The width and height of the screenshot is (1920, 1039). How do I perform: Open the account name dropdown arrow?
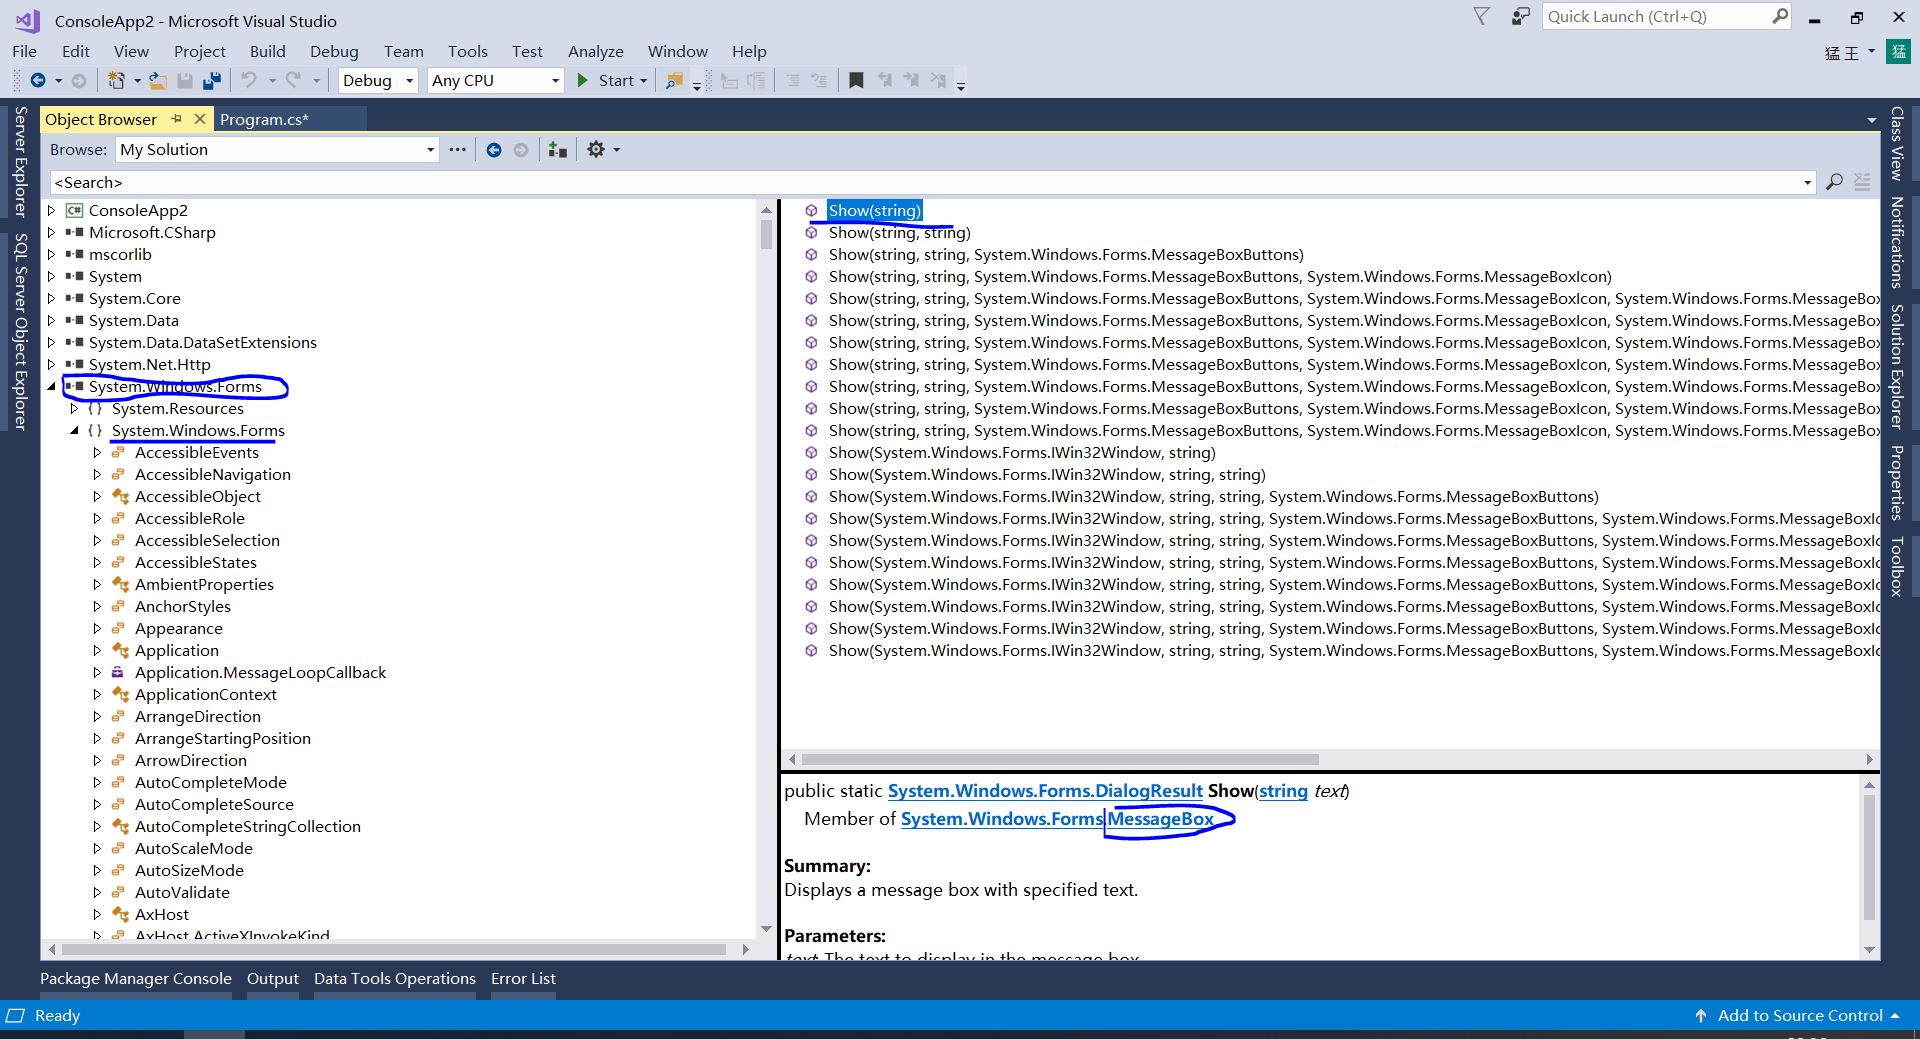click(1872, 51)
